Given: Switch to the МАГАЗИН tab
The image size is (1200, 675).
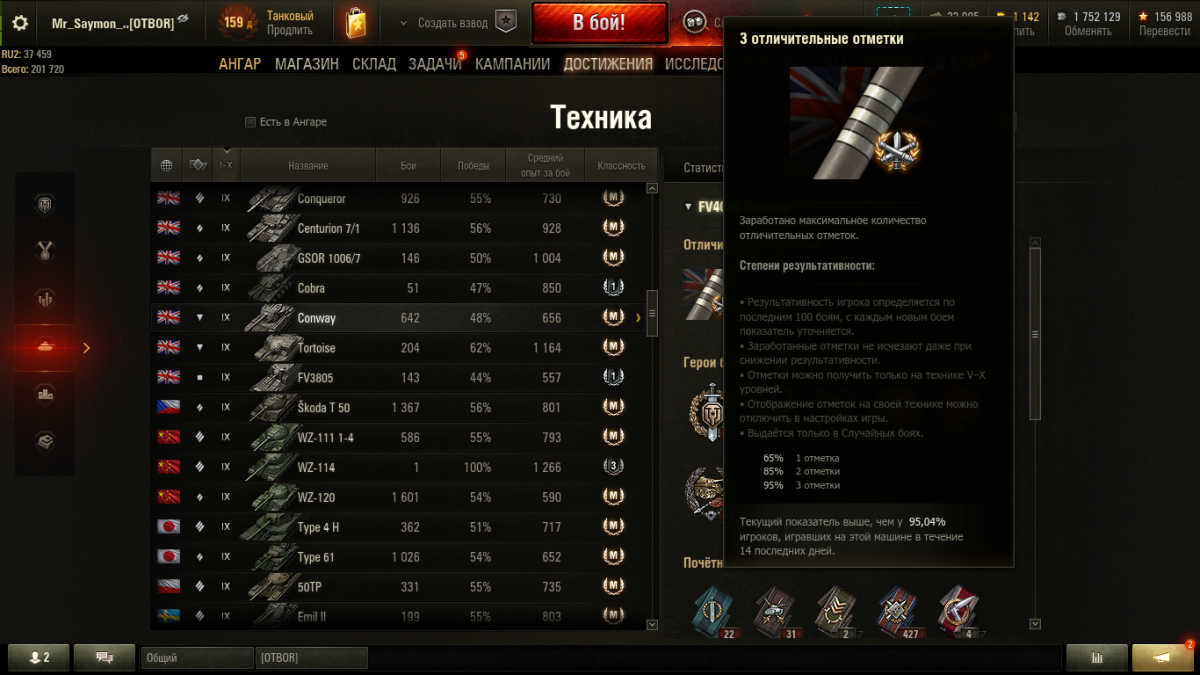Looking at the screenshot, I should click(x=307, y=64).
